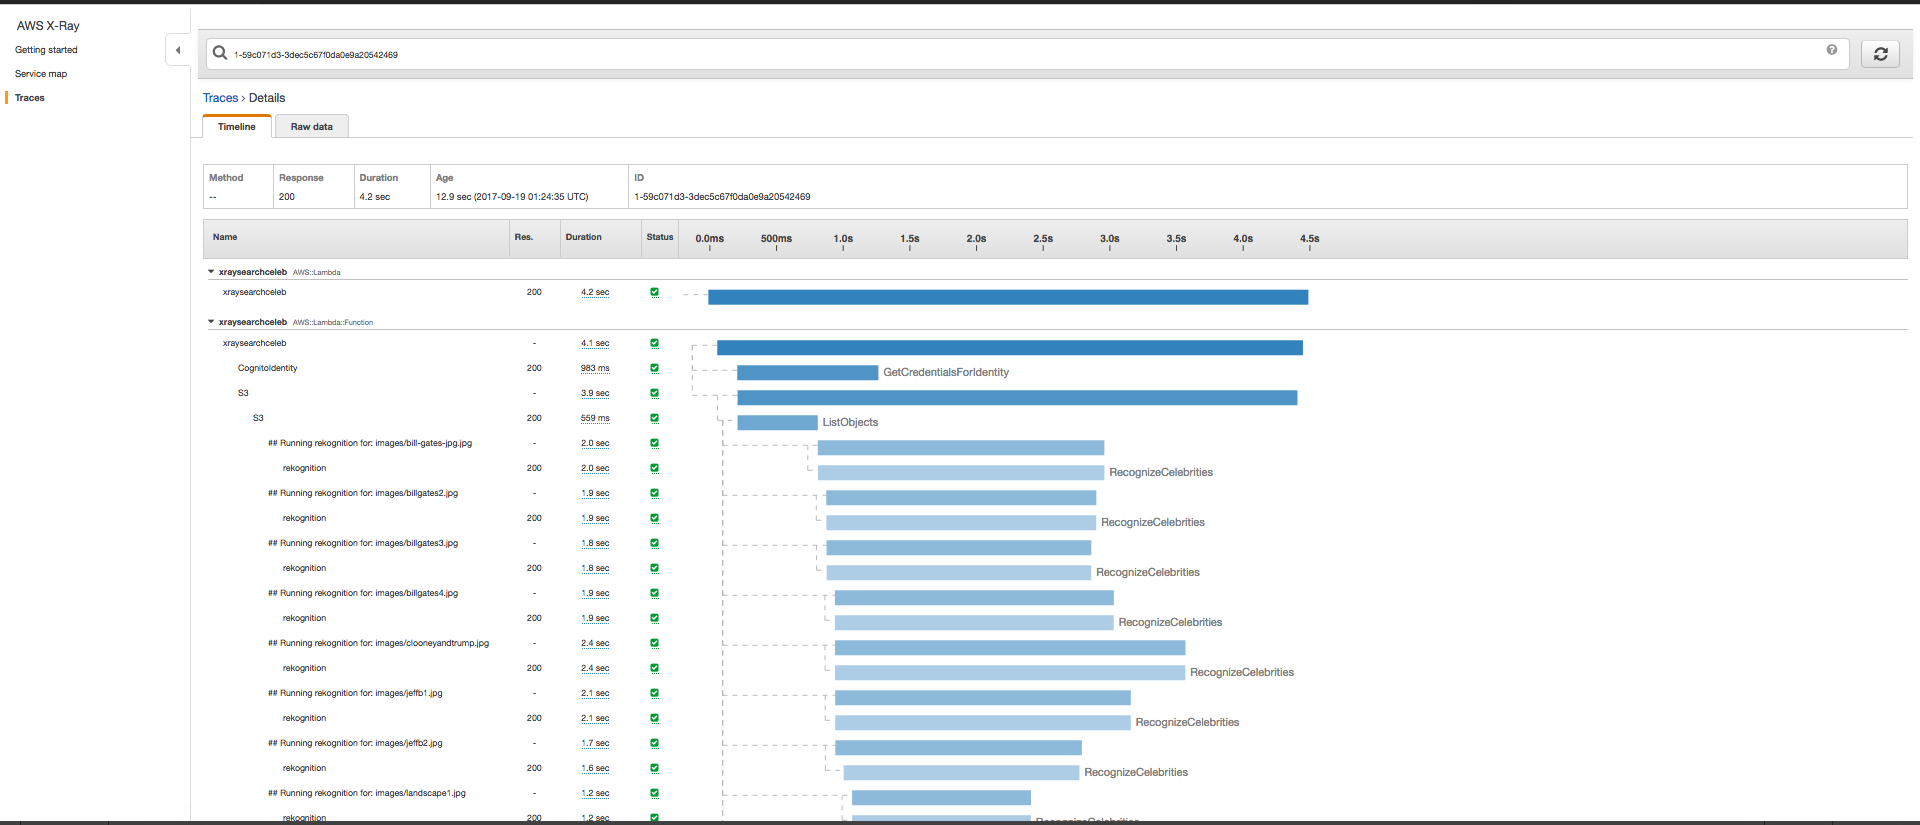Image resolution: width=1920 pixels, height=825 pixels.
Task: Go to Traces breadcrumb link
Action: [220, 98]
